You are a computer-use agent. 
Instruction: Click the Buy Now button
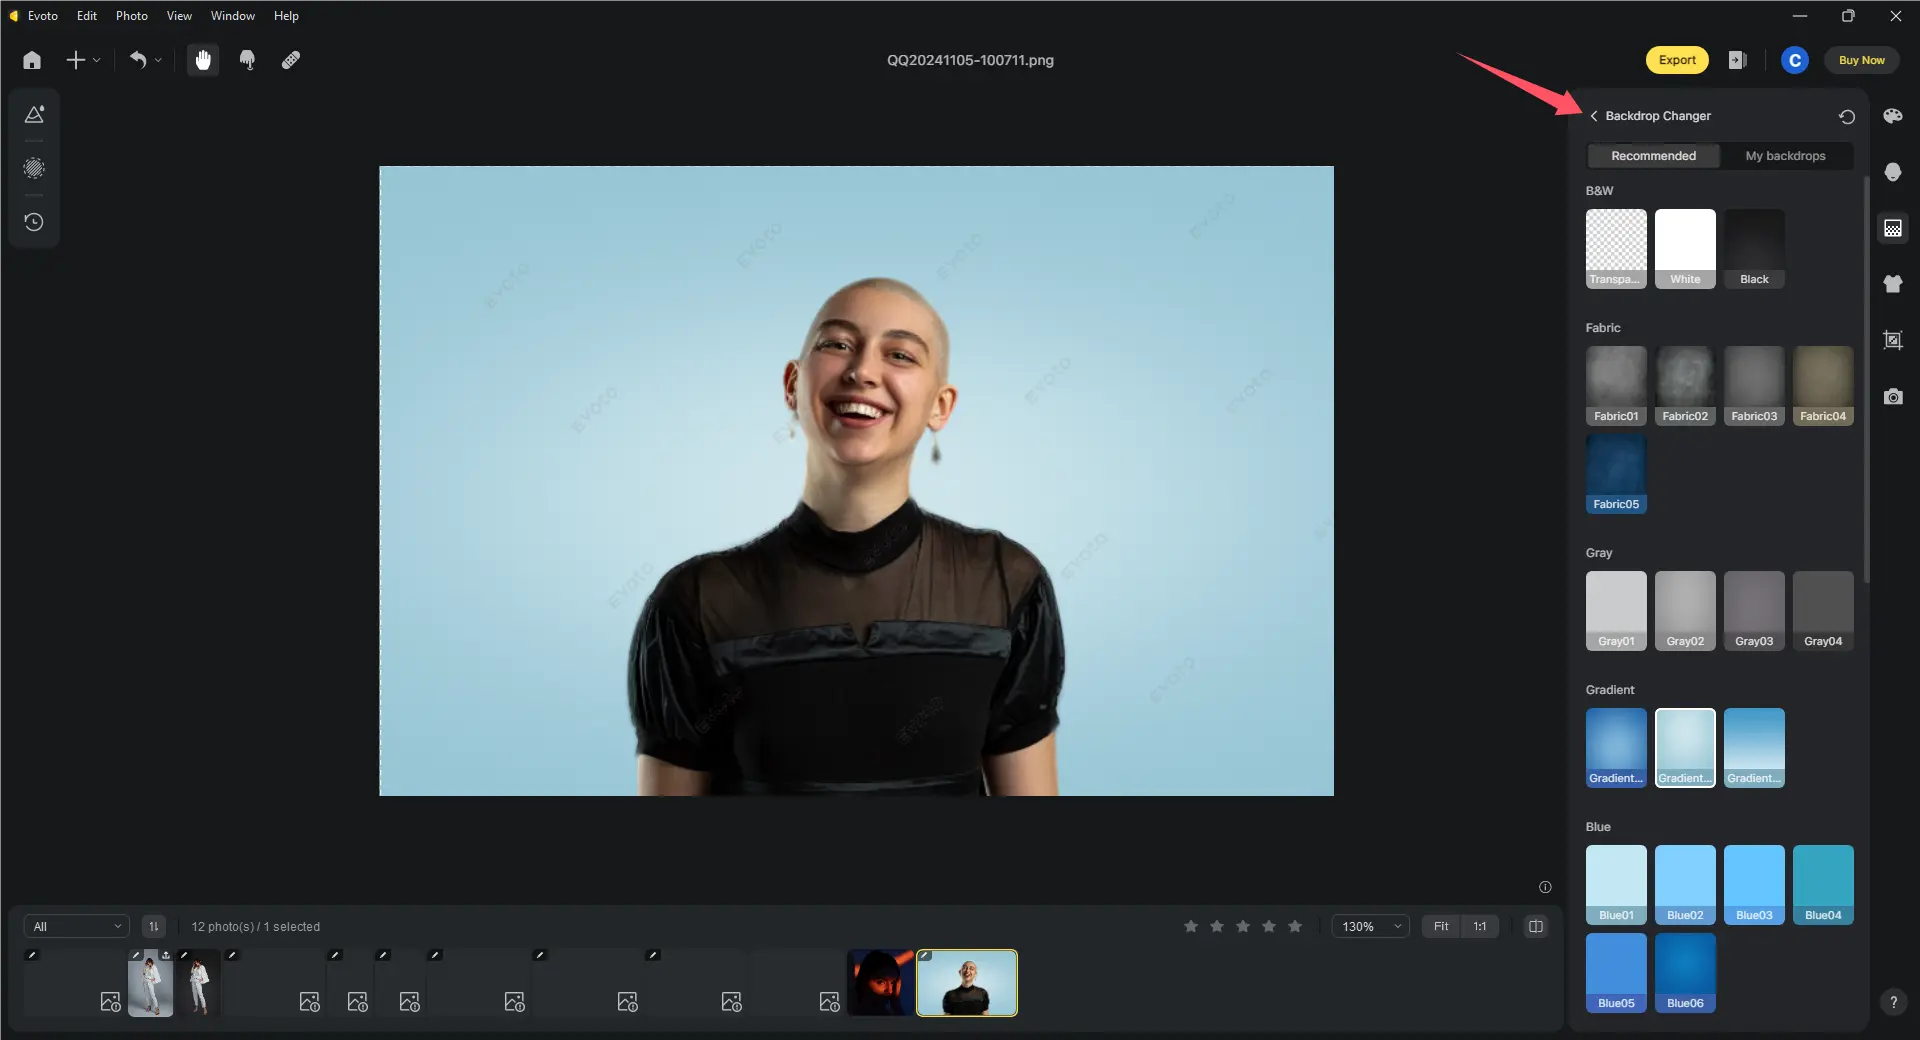pos(1861,60)
